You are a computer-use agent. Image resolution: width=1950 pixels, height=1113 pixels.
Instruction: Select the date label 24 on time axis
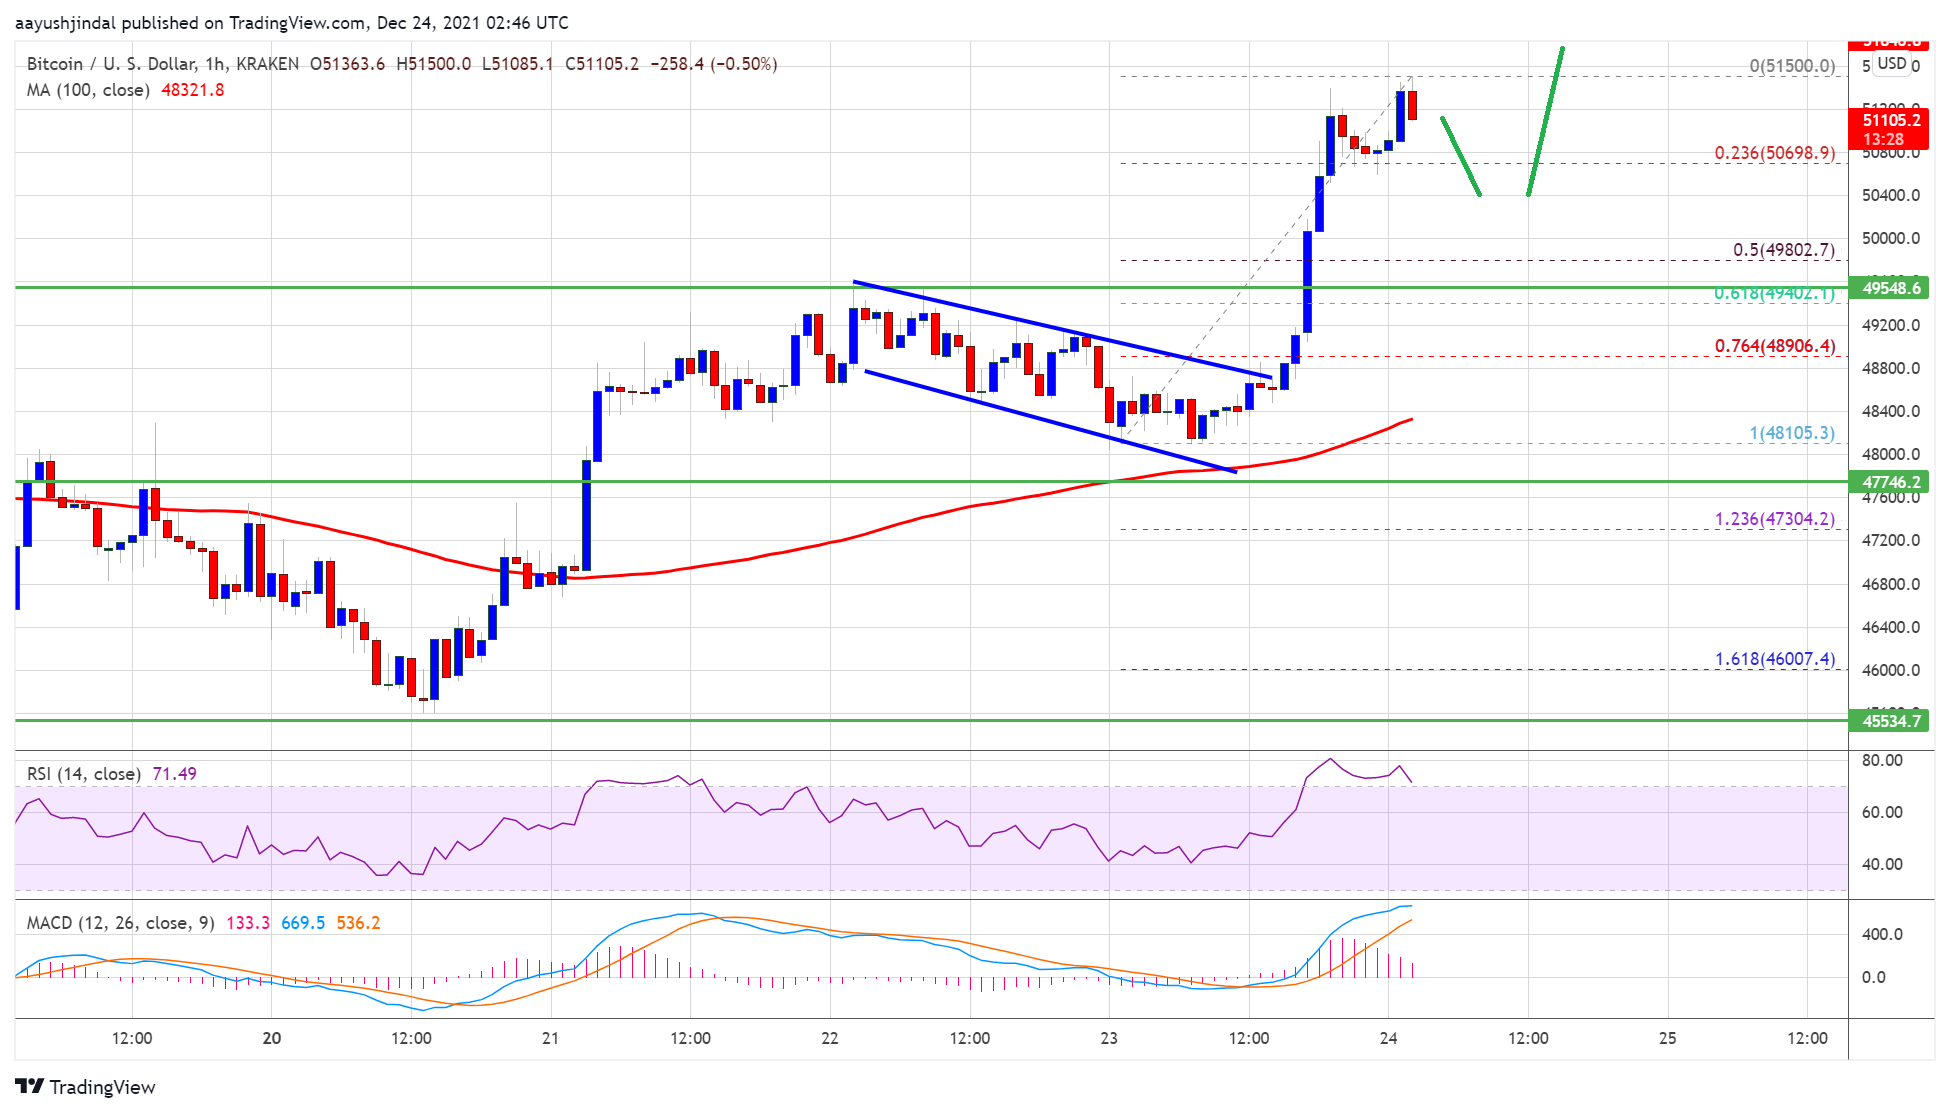tap(1388, 1038)
